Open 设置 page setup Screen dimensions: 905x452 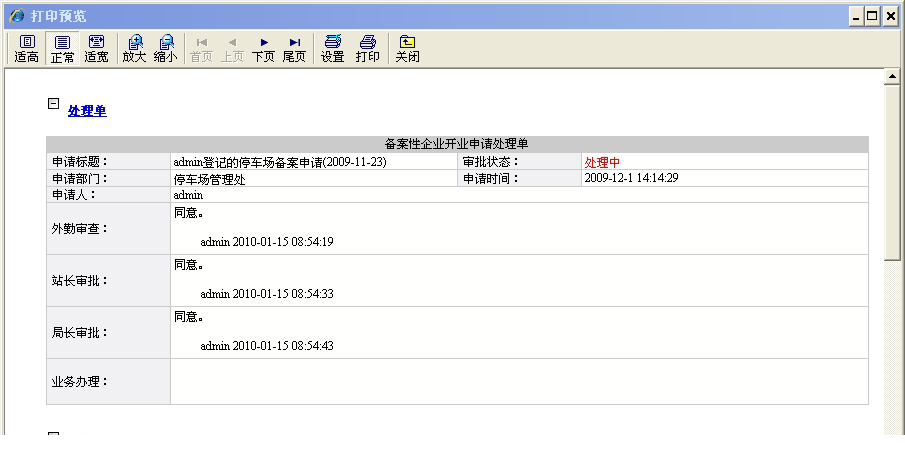(x=333, y=48)
